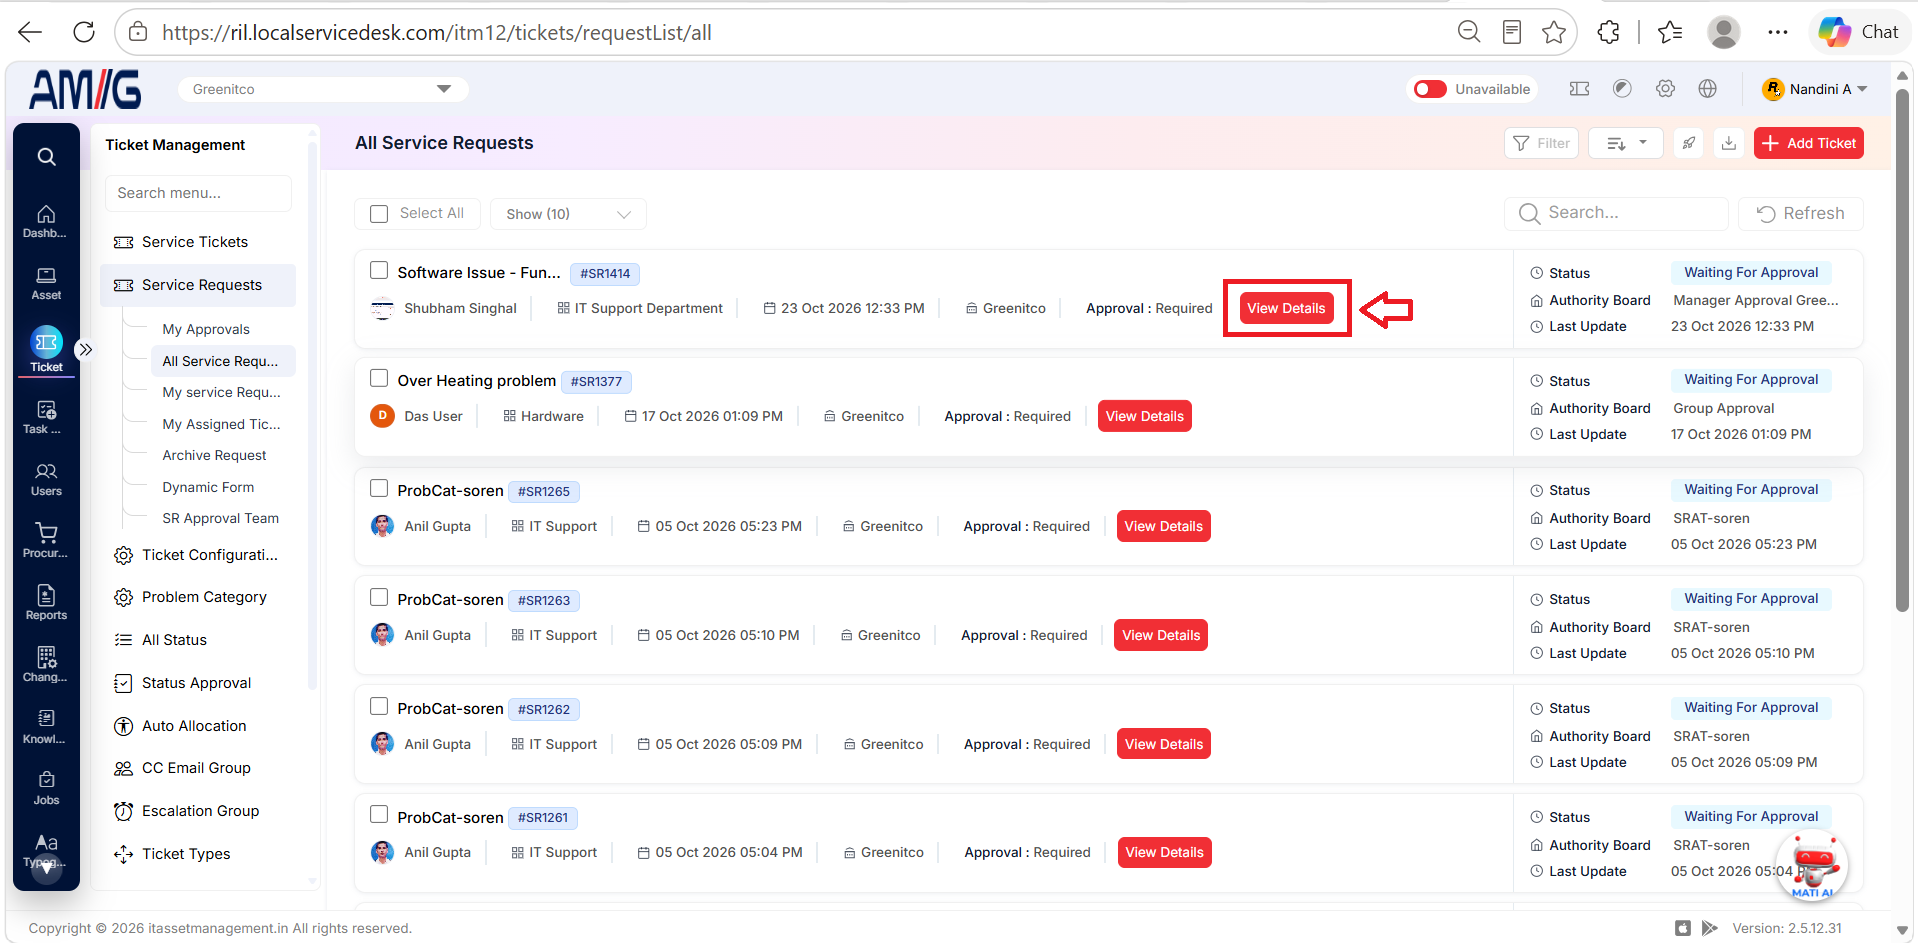1918x943 pixels.
Task: Click the Search menu input field
Action: 198,193
